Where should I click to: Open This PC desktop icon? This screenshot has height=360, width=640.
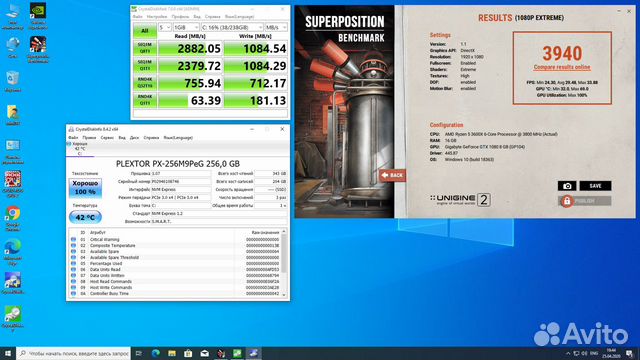coord(13,16)
